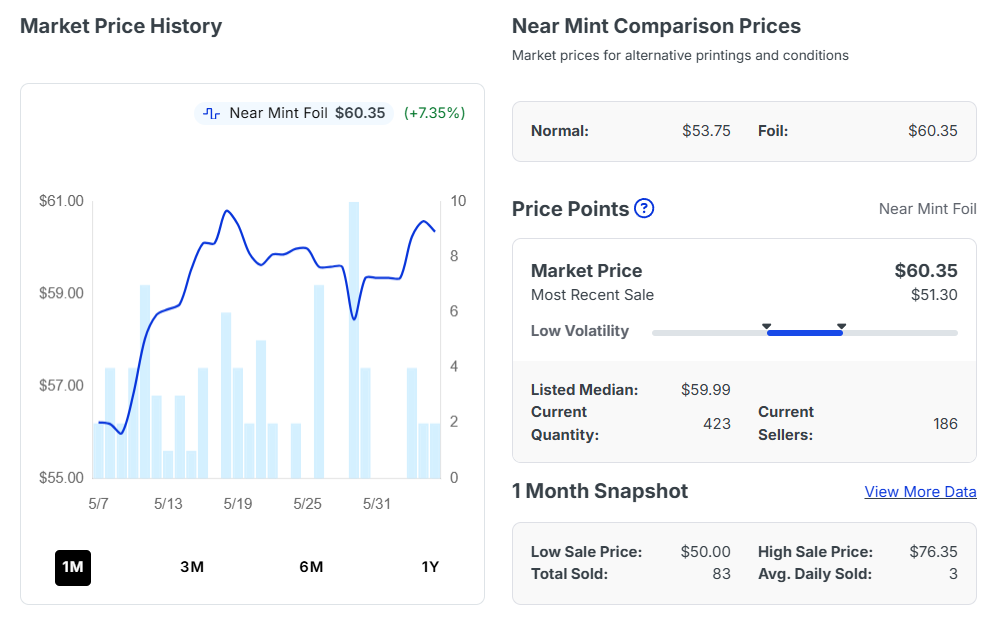Select the 1M time range tab
Screen dimensions: 996x620
click(x=73, y=567)
